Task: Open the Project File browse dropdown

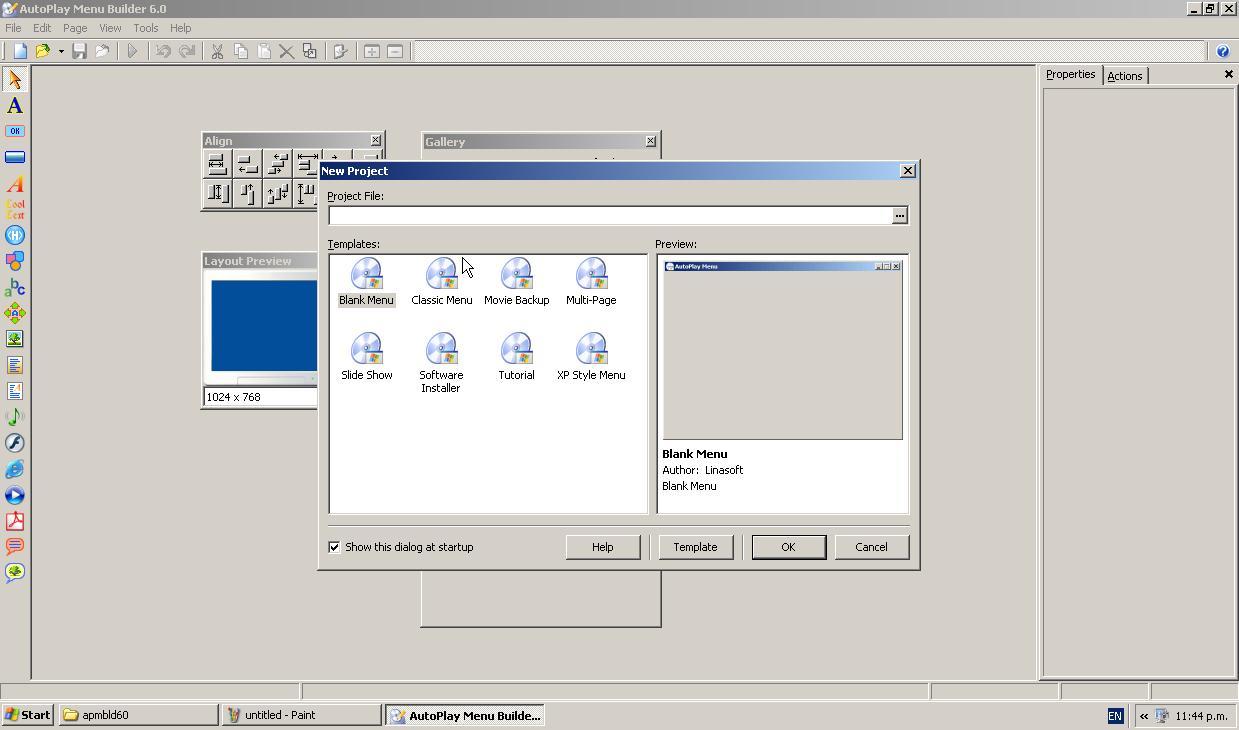Action: coord(899,215)
